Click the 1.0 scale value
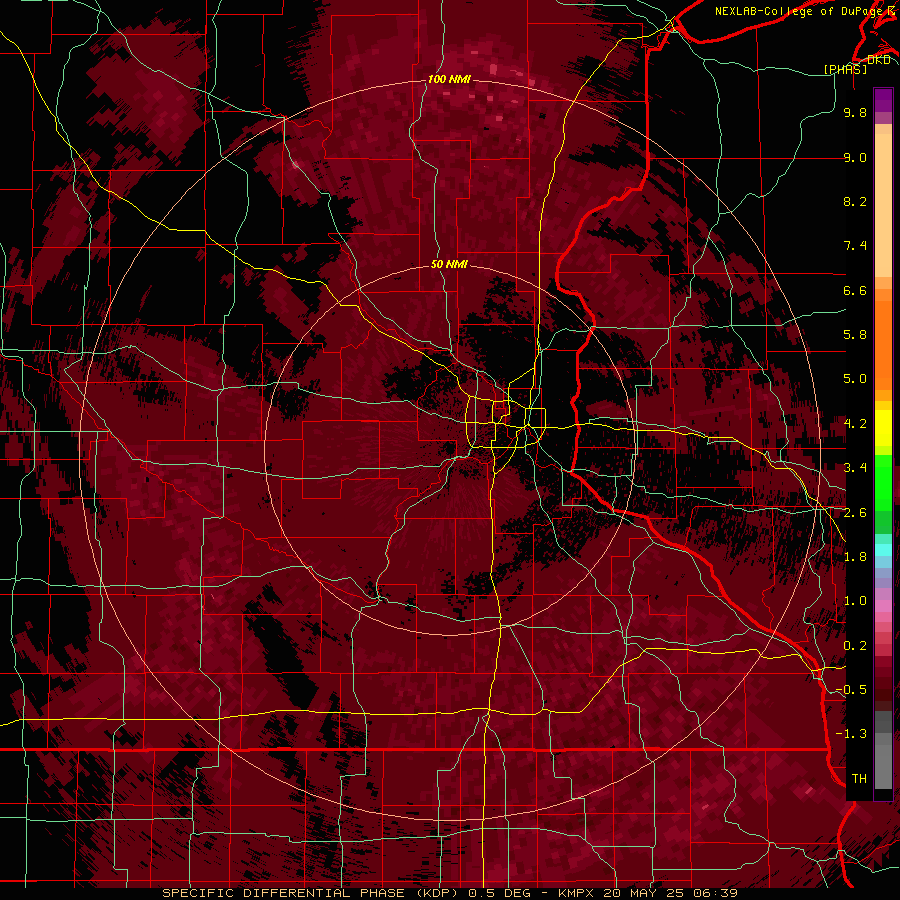Image resolution: width=900 pixels, height=900 pixels. point(855,601)
